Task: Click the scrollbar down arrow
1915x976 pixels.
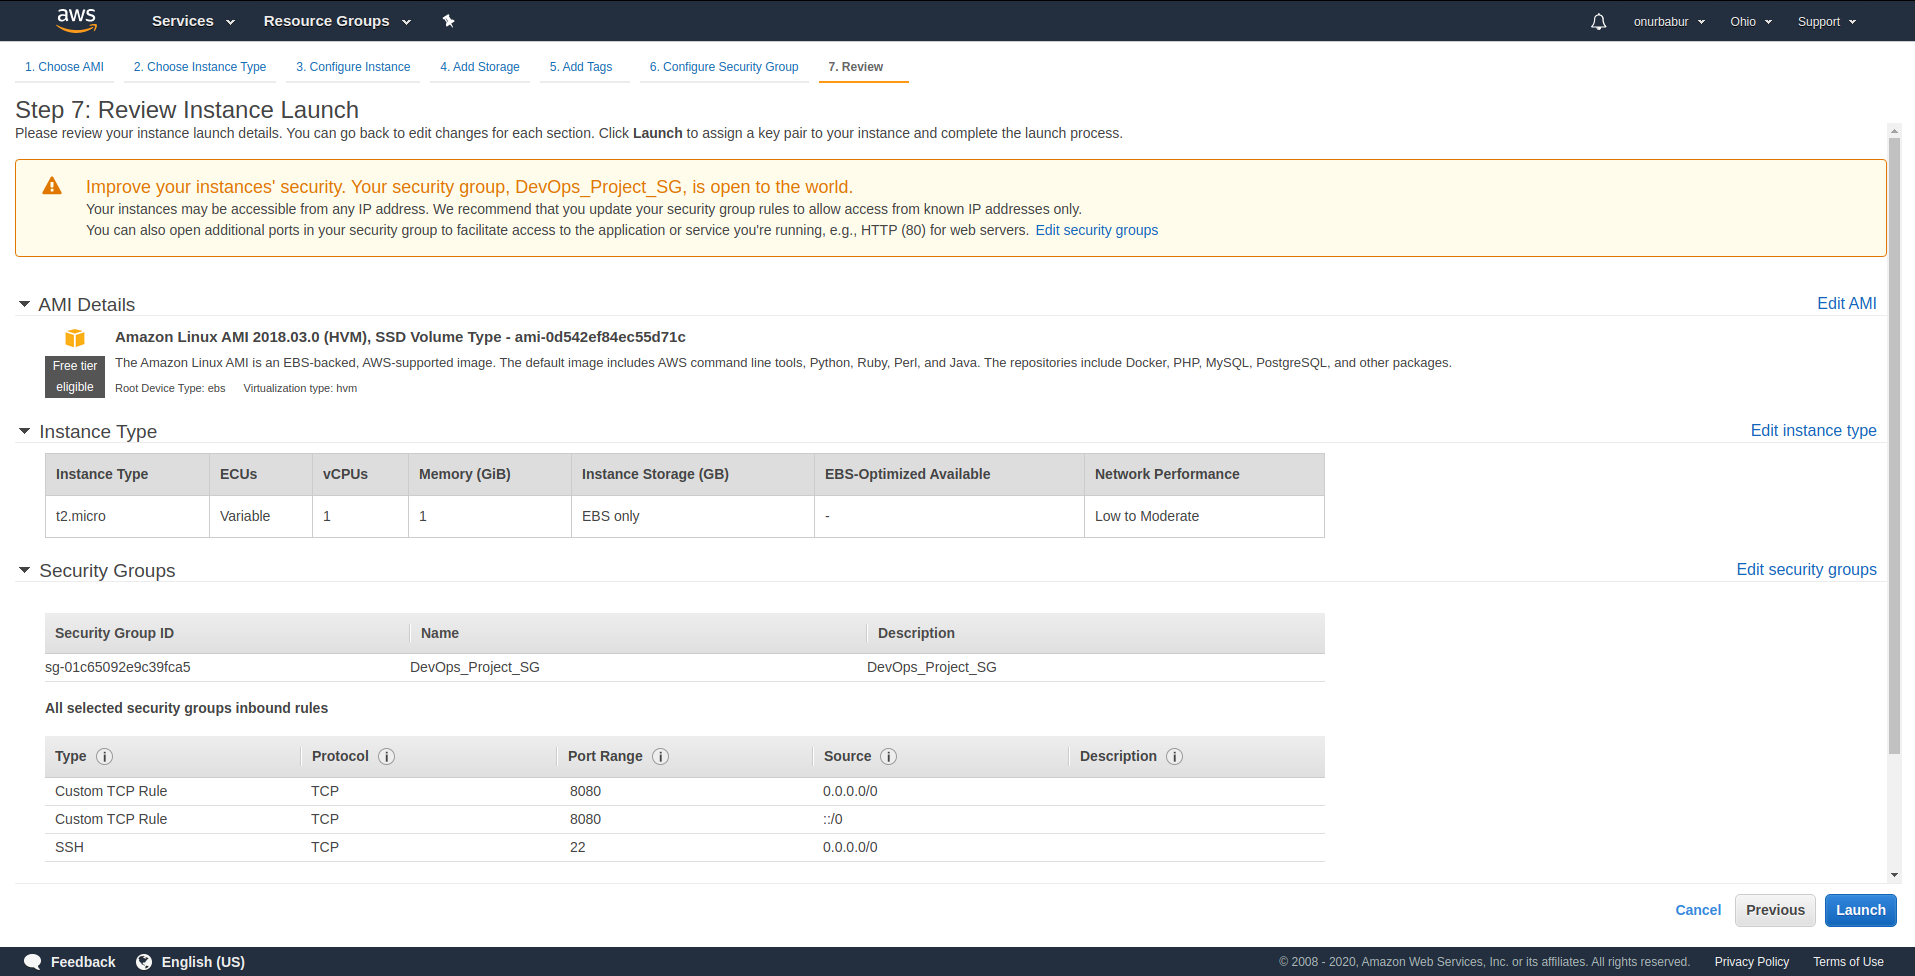Action: pyautogui.click(x=1894, y=875)
